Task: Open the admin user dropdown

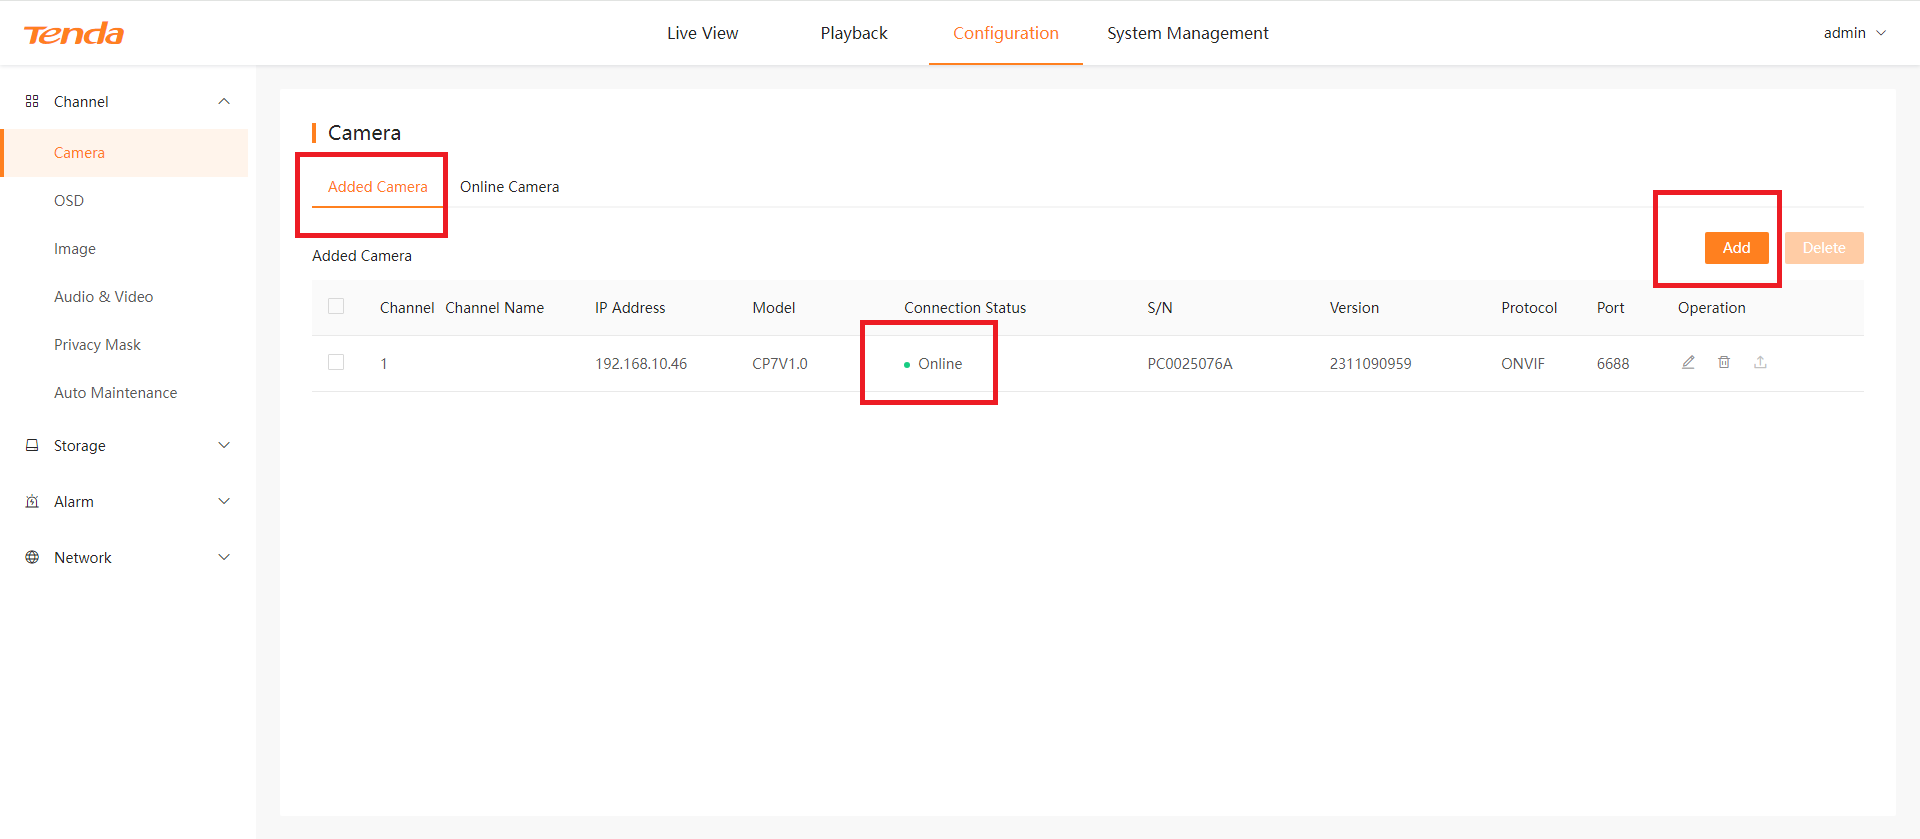Action: point(1854,33)
